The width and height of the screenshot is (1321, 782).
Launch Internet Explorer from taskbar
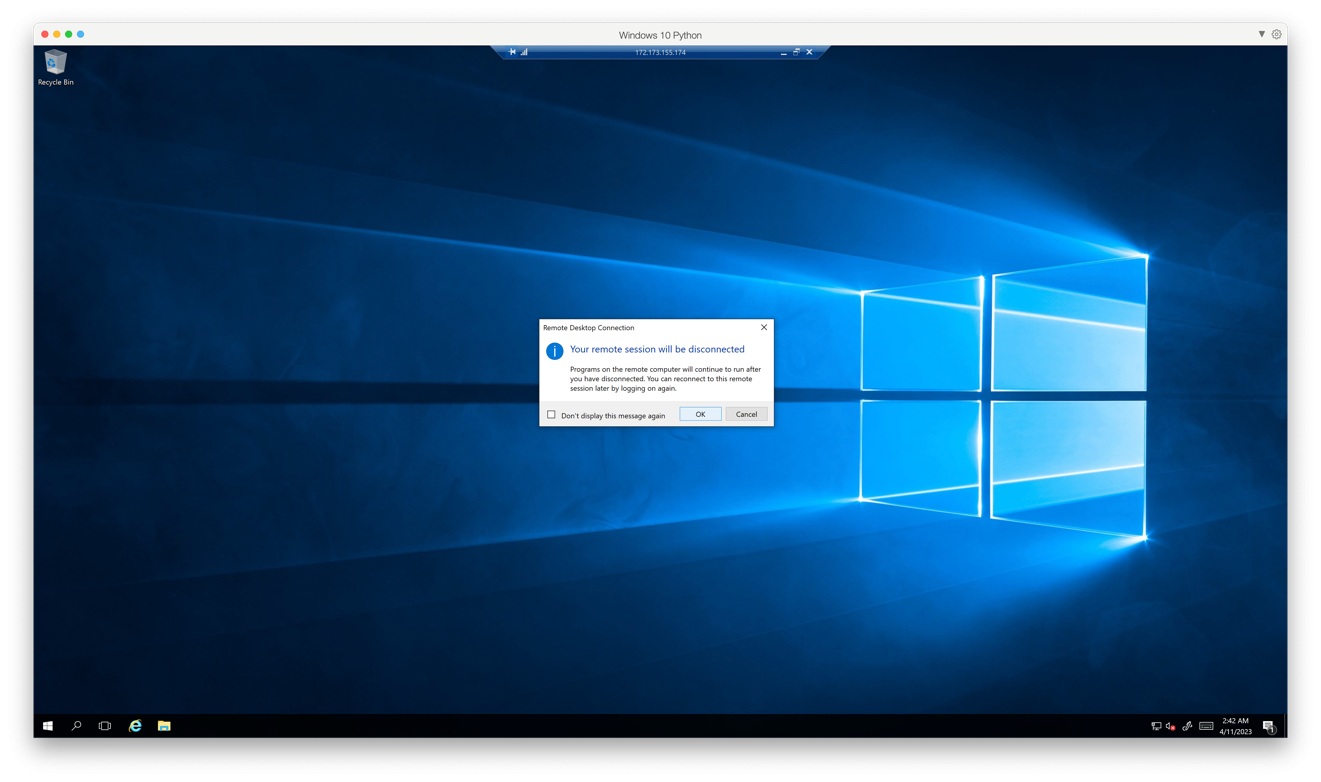135,726
